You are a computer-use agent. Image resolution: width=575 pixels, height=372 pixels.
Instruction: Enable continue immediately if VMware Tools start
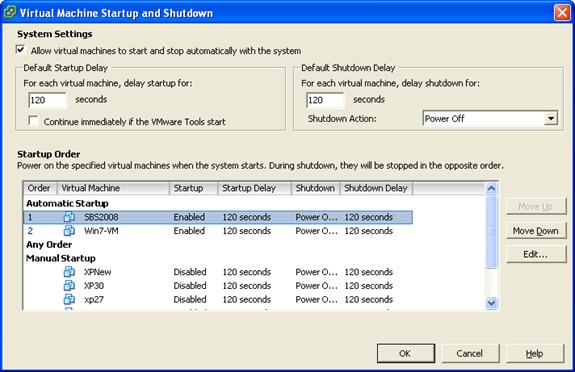[33, 121]
